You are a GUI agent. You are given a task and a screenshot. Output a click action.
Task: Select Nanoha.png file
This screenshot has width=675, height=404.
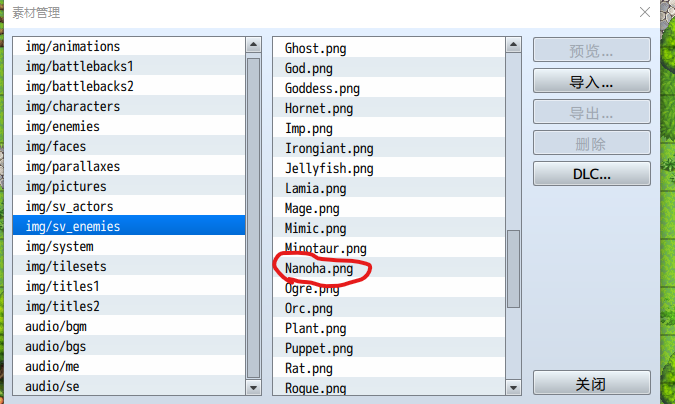point(389,268)
